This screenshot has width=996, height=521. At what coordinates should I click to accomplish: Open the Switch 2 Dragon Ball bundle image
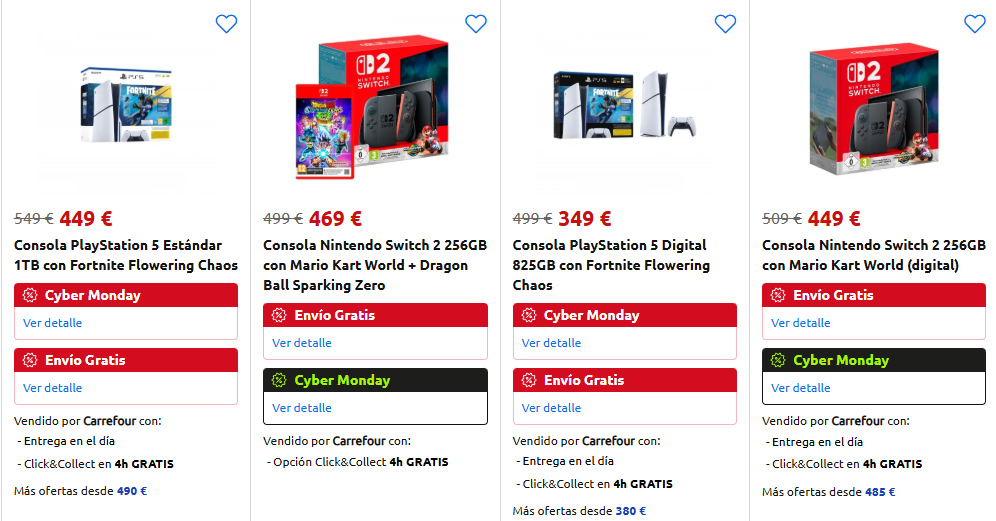point(375,110)
